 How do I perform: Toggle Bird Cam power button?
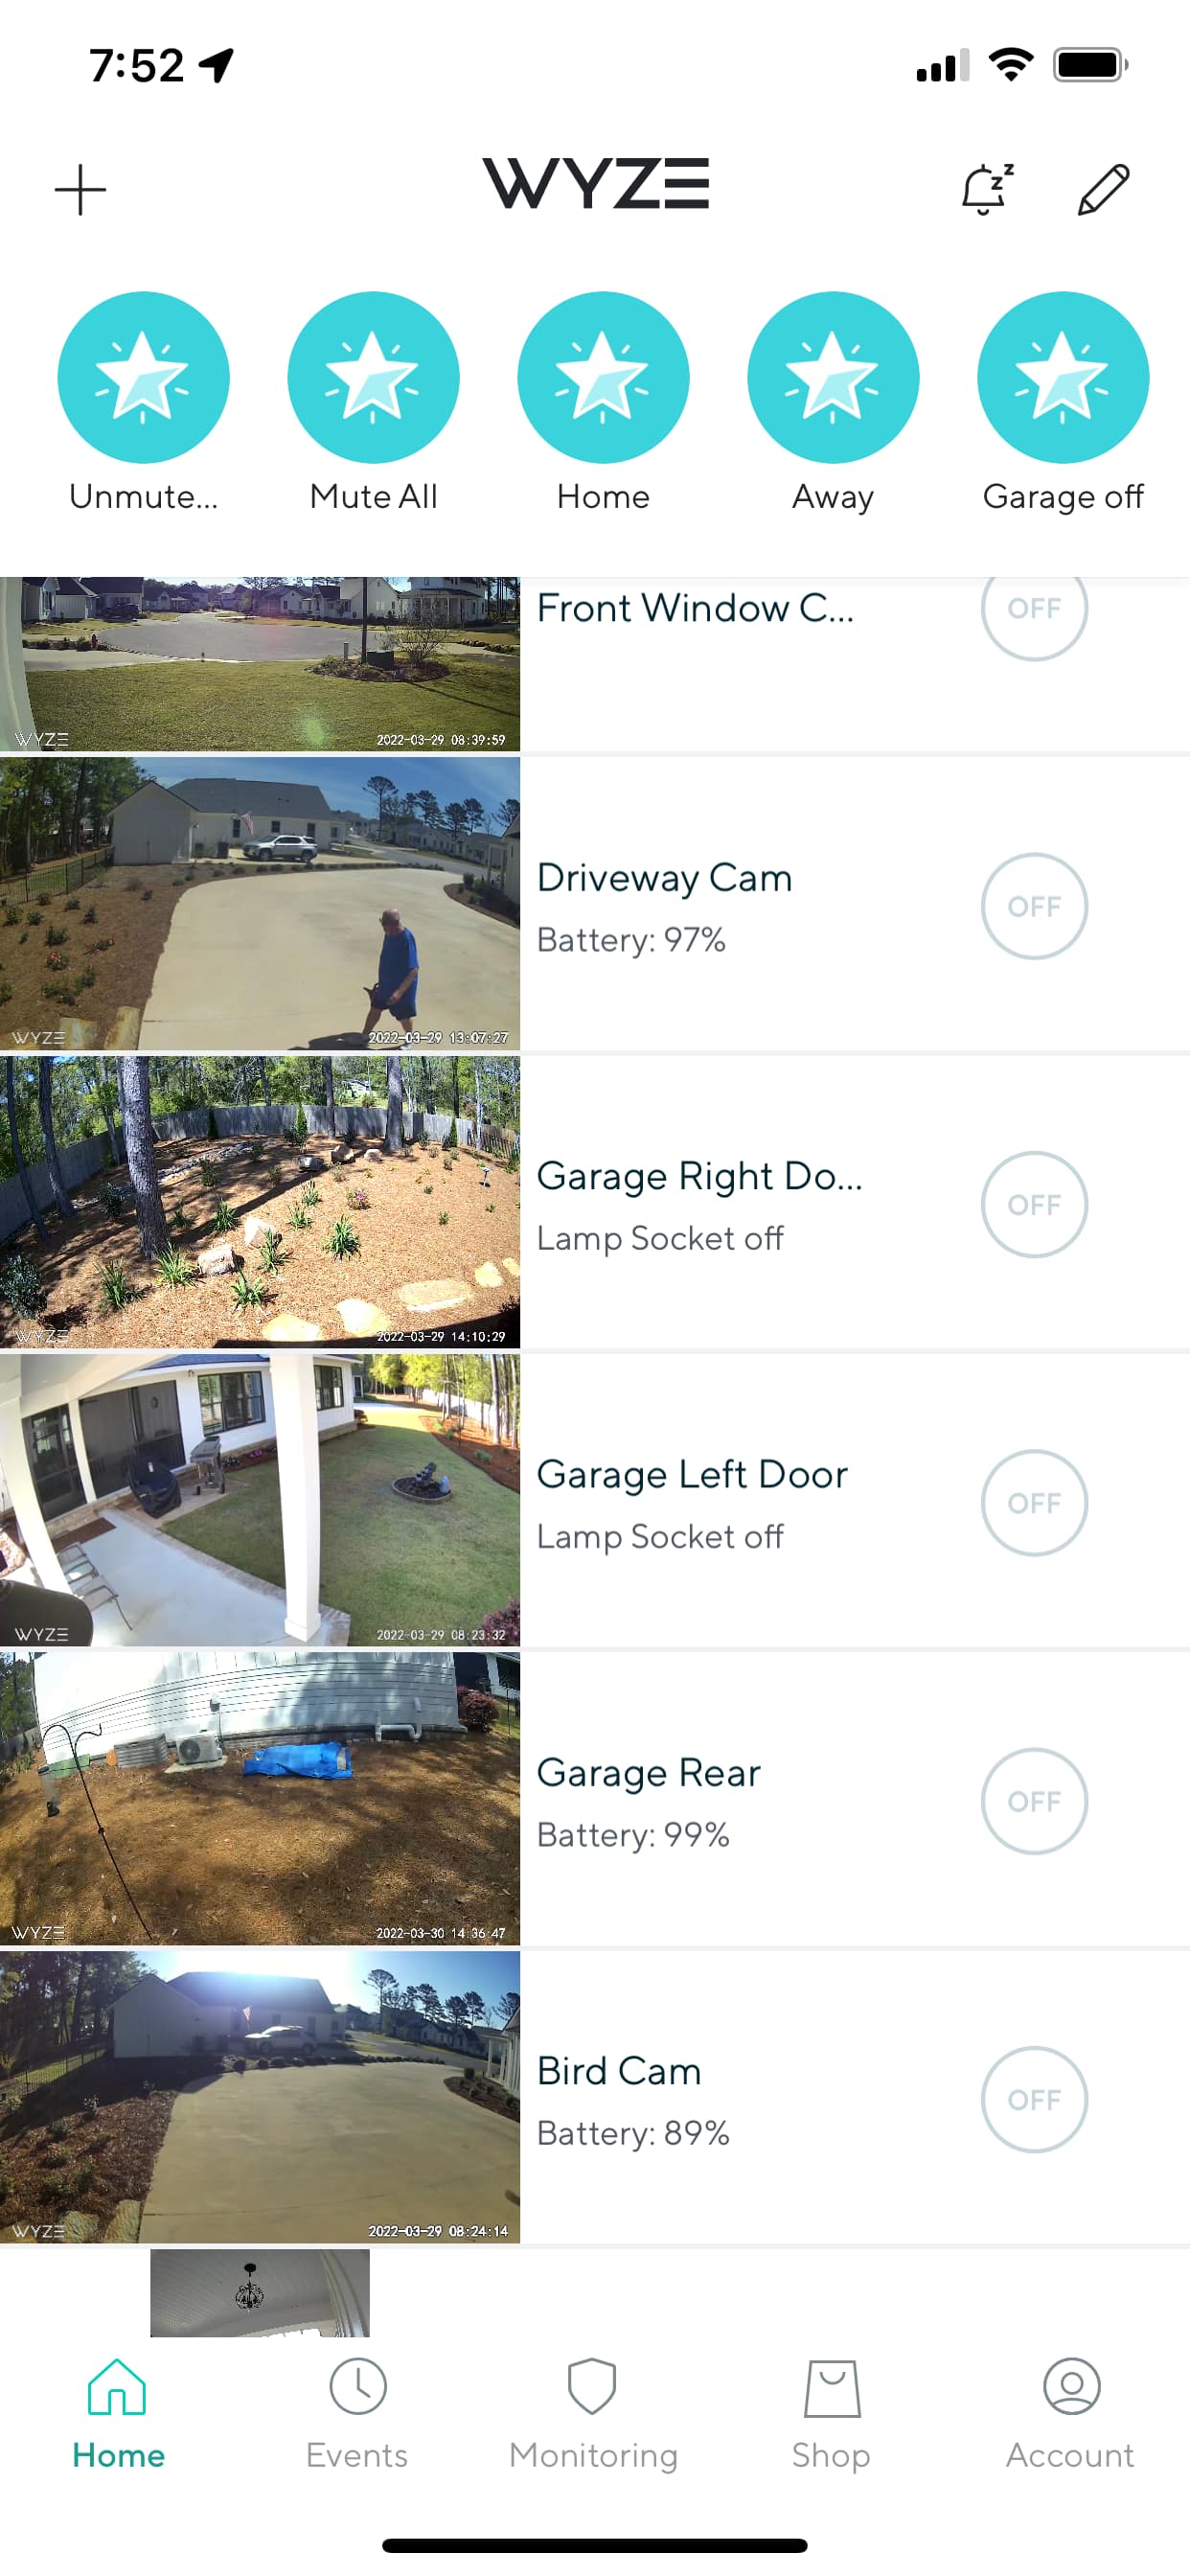point(1033,2098)
